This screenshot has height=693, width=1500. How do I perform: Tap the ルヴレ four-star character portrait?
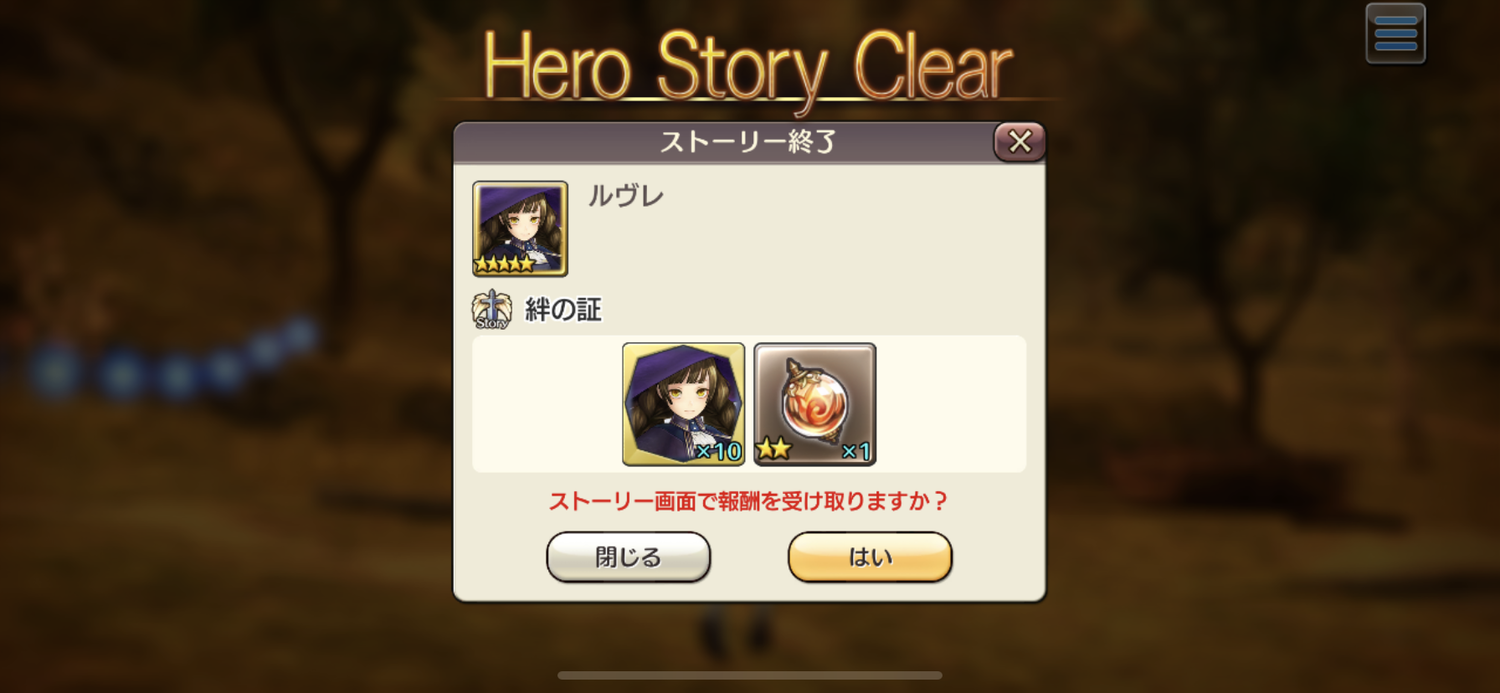[520, 228]
